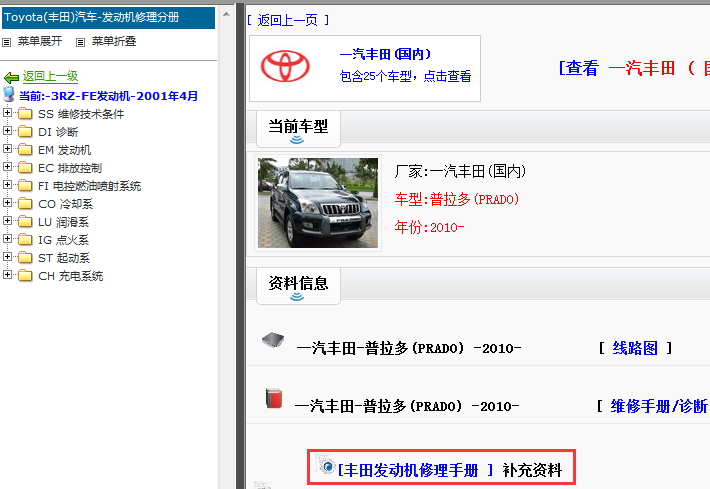Click the blue wave icon under 当前车型
Viewport: 710px width, 489px height.
(297, 139)
